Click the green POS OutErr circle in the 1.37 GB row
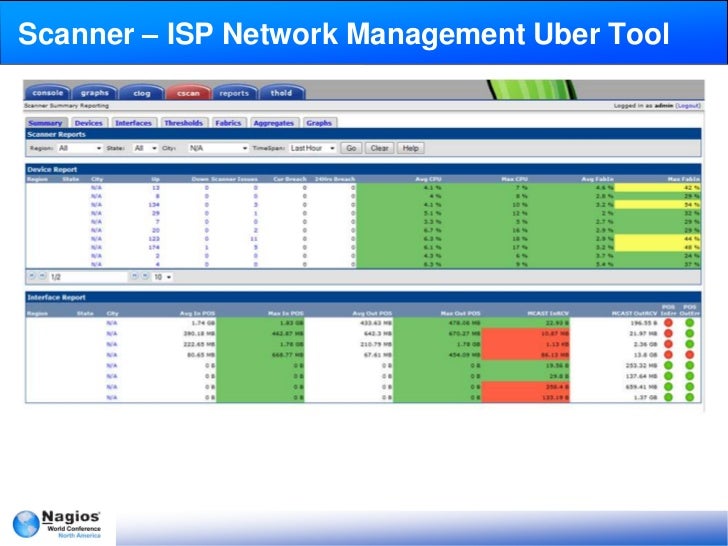The height and width of the screenshot is (546, 728). point(689,397)
